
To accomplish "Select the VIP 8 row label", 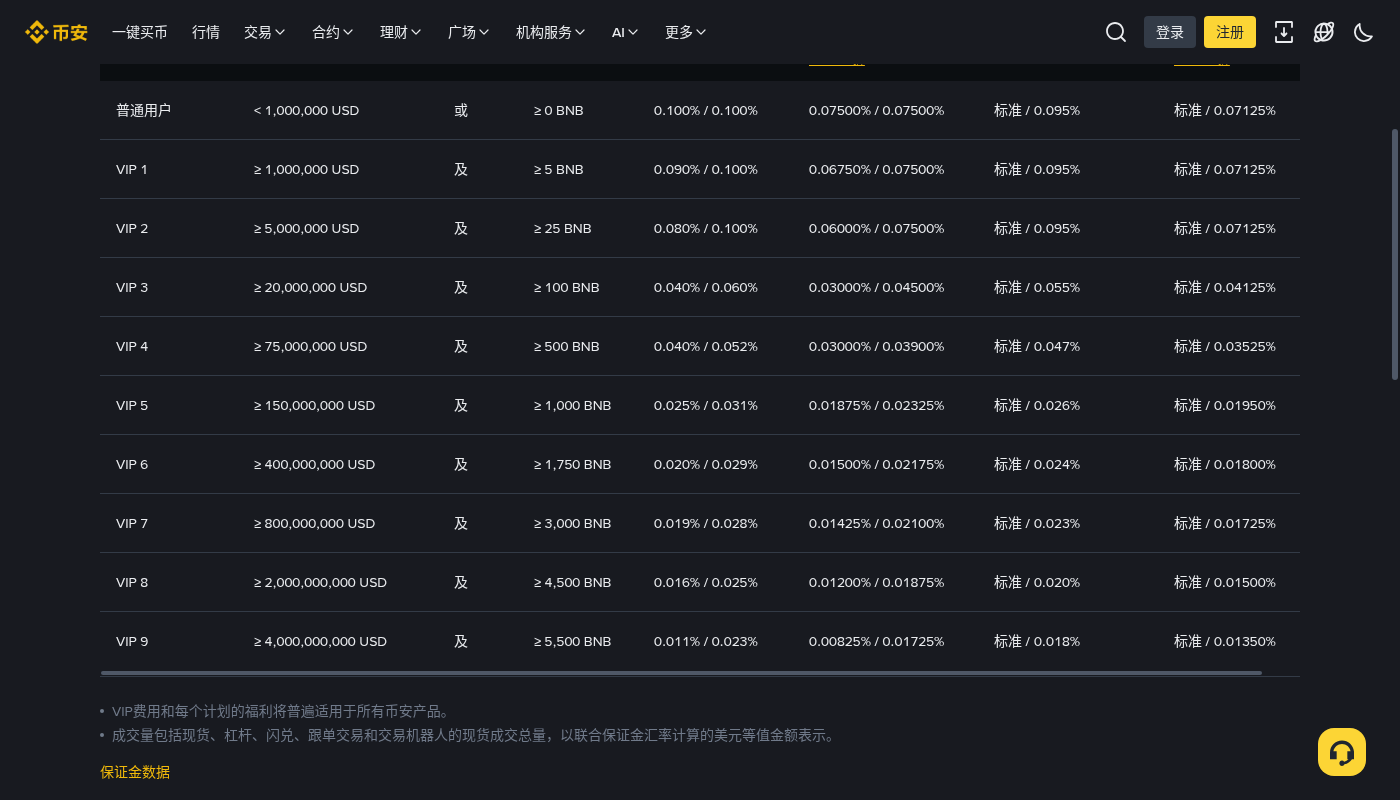I will [132, 582].
